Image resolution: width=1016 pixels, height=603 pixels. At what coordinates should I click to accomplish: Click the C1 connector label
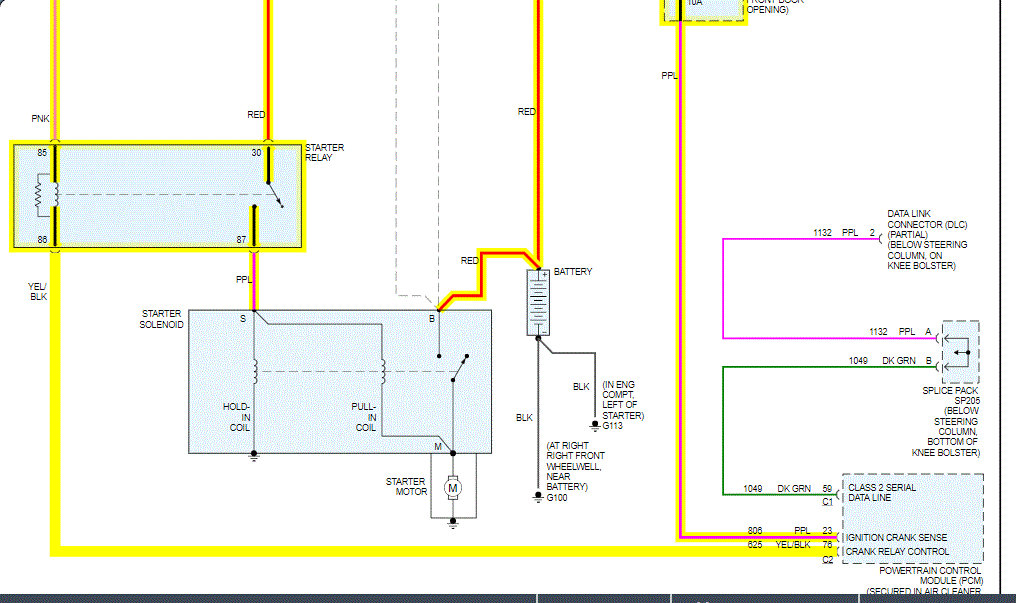(x=827, y=502)
